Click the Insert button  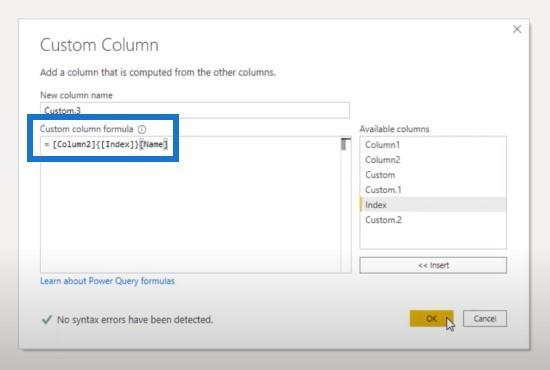point(433,265)
